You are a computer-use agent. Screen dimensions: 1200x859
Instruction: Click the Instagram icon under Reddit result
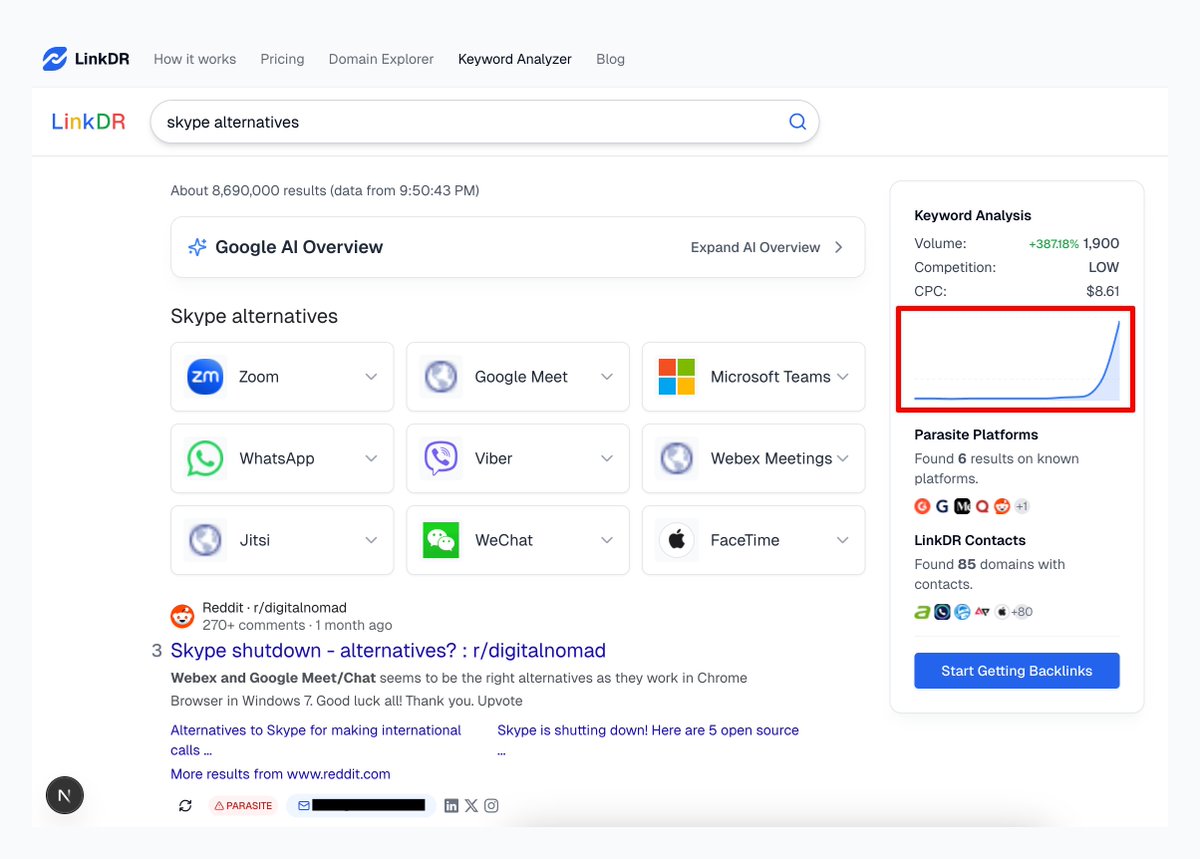coord(491,806)
